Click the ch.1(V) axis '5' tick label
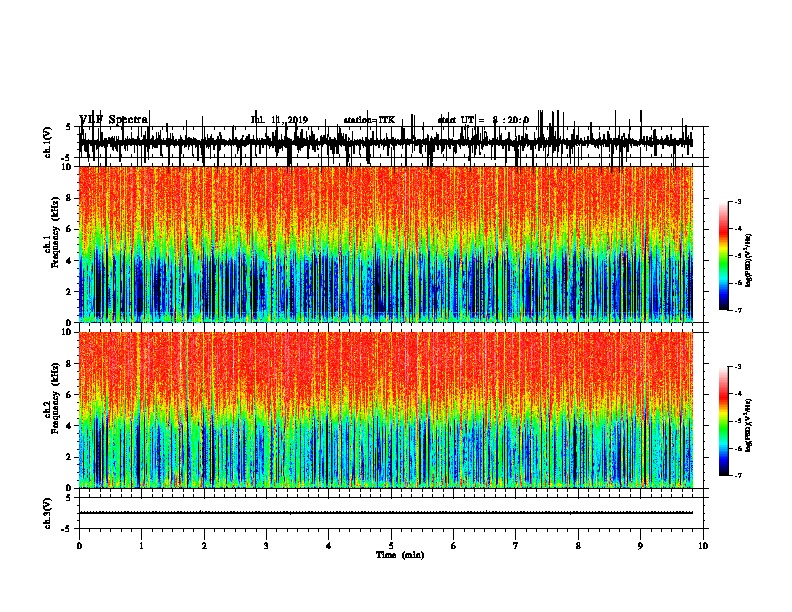 tap(68, 127)
